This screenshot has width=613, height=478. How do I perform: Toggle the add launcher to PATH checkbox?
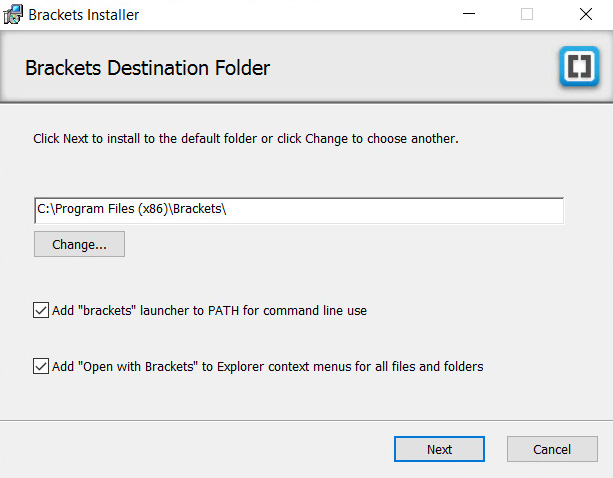pos(41,310)
